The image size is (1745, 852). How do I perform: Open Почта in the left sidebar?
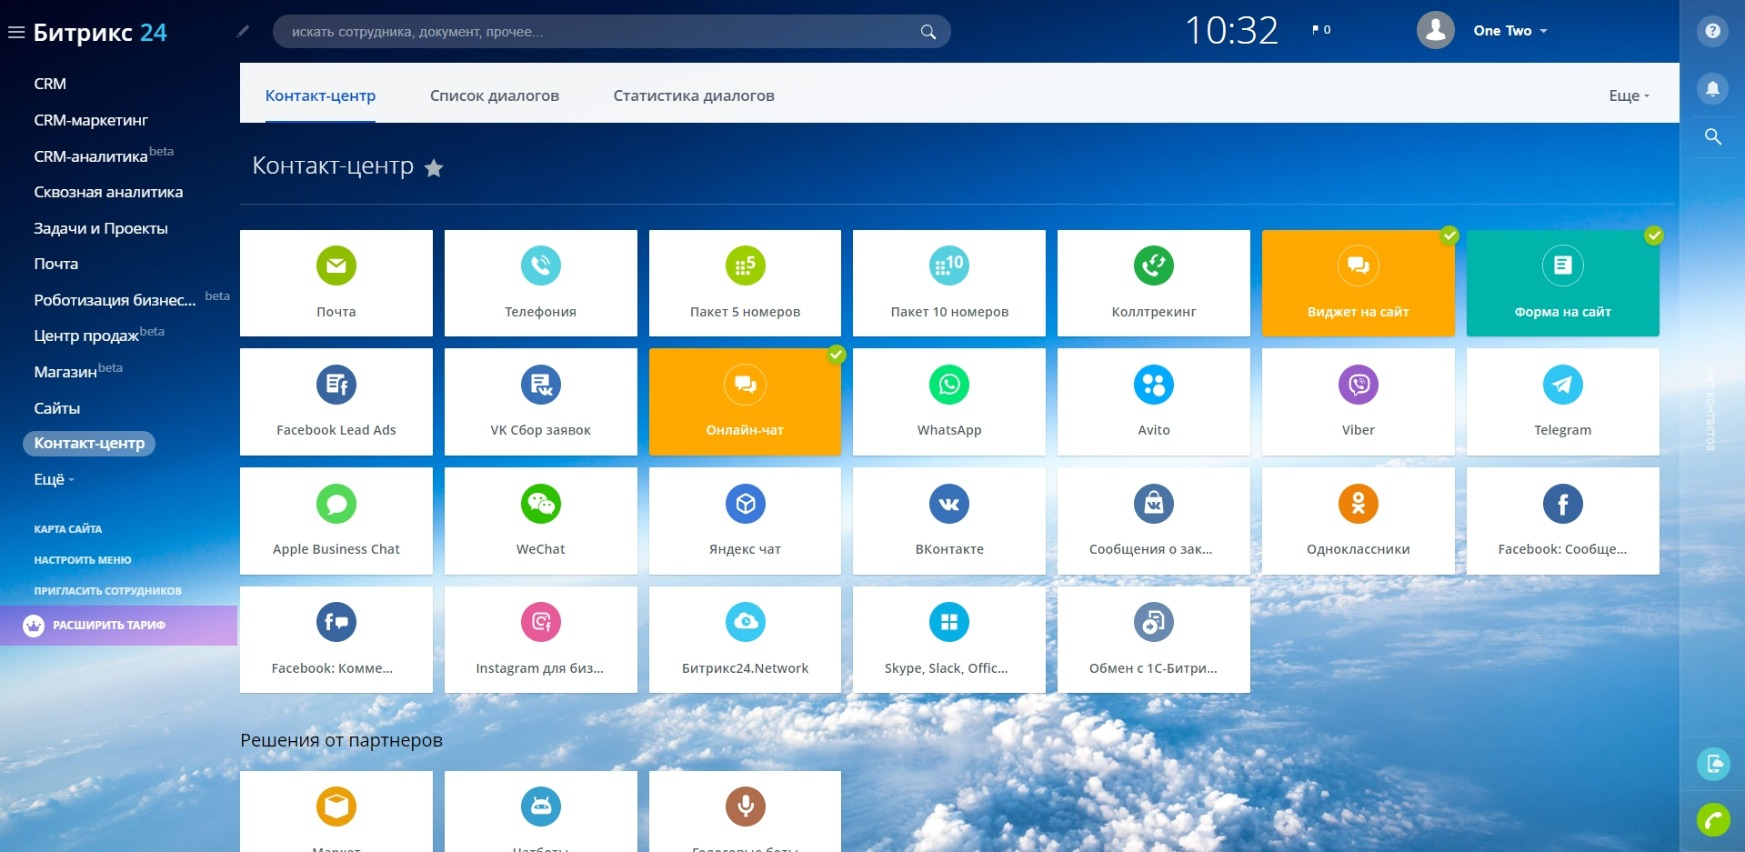(x=56, y=264)
